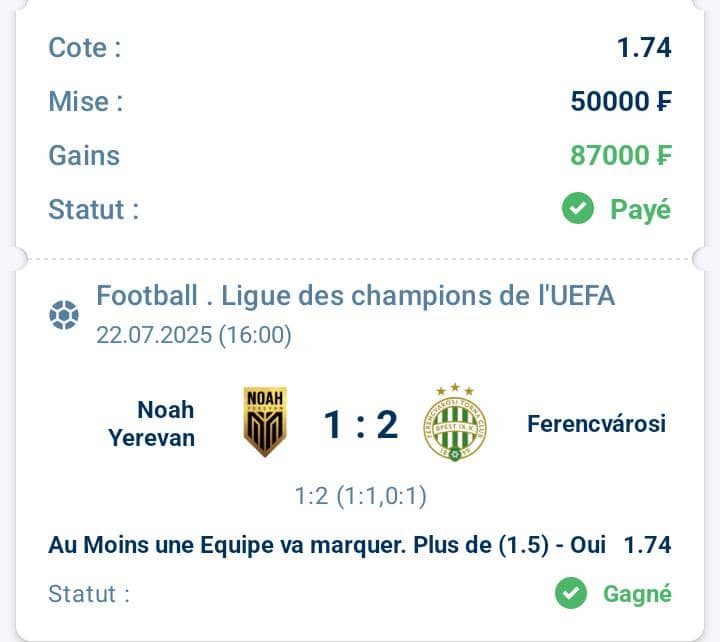Select the Payé status label
720x642 pixels.
coord(641,210)
